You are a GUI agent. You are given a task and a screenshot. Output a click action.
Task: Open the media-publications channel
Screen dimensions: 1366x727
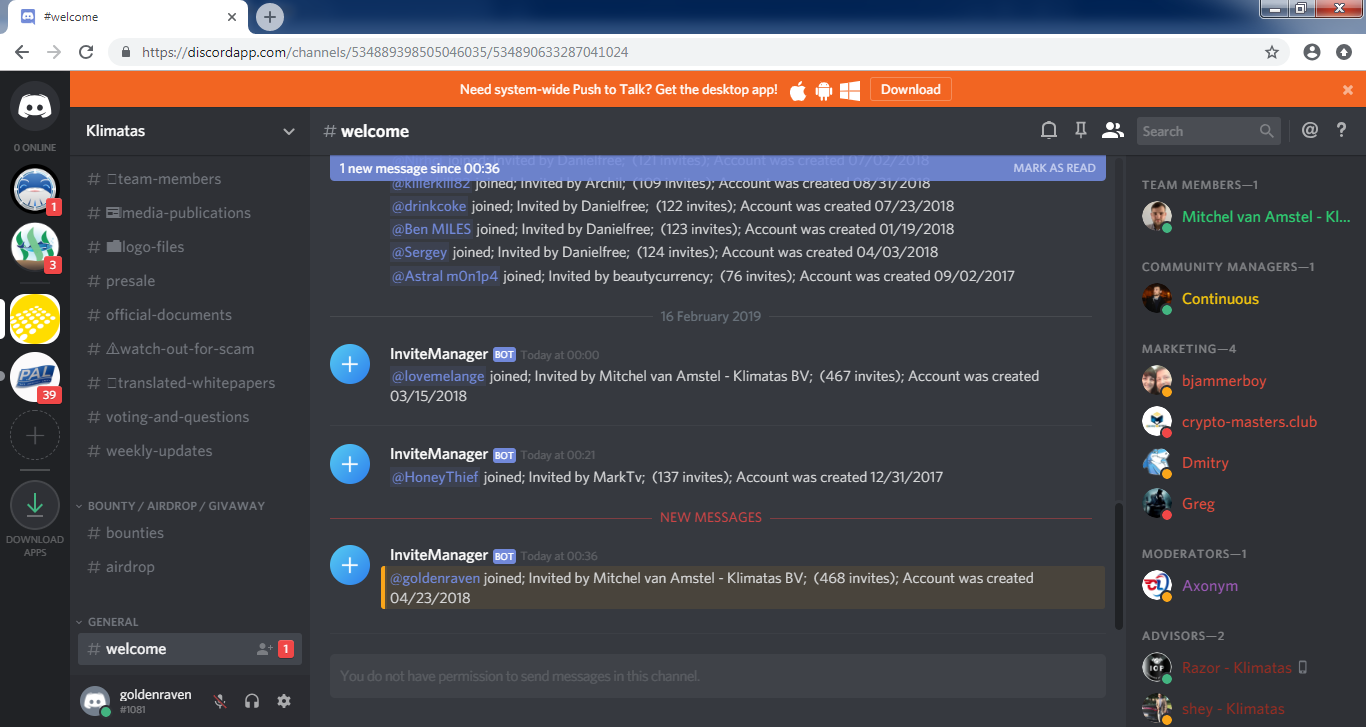[190, 213]
